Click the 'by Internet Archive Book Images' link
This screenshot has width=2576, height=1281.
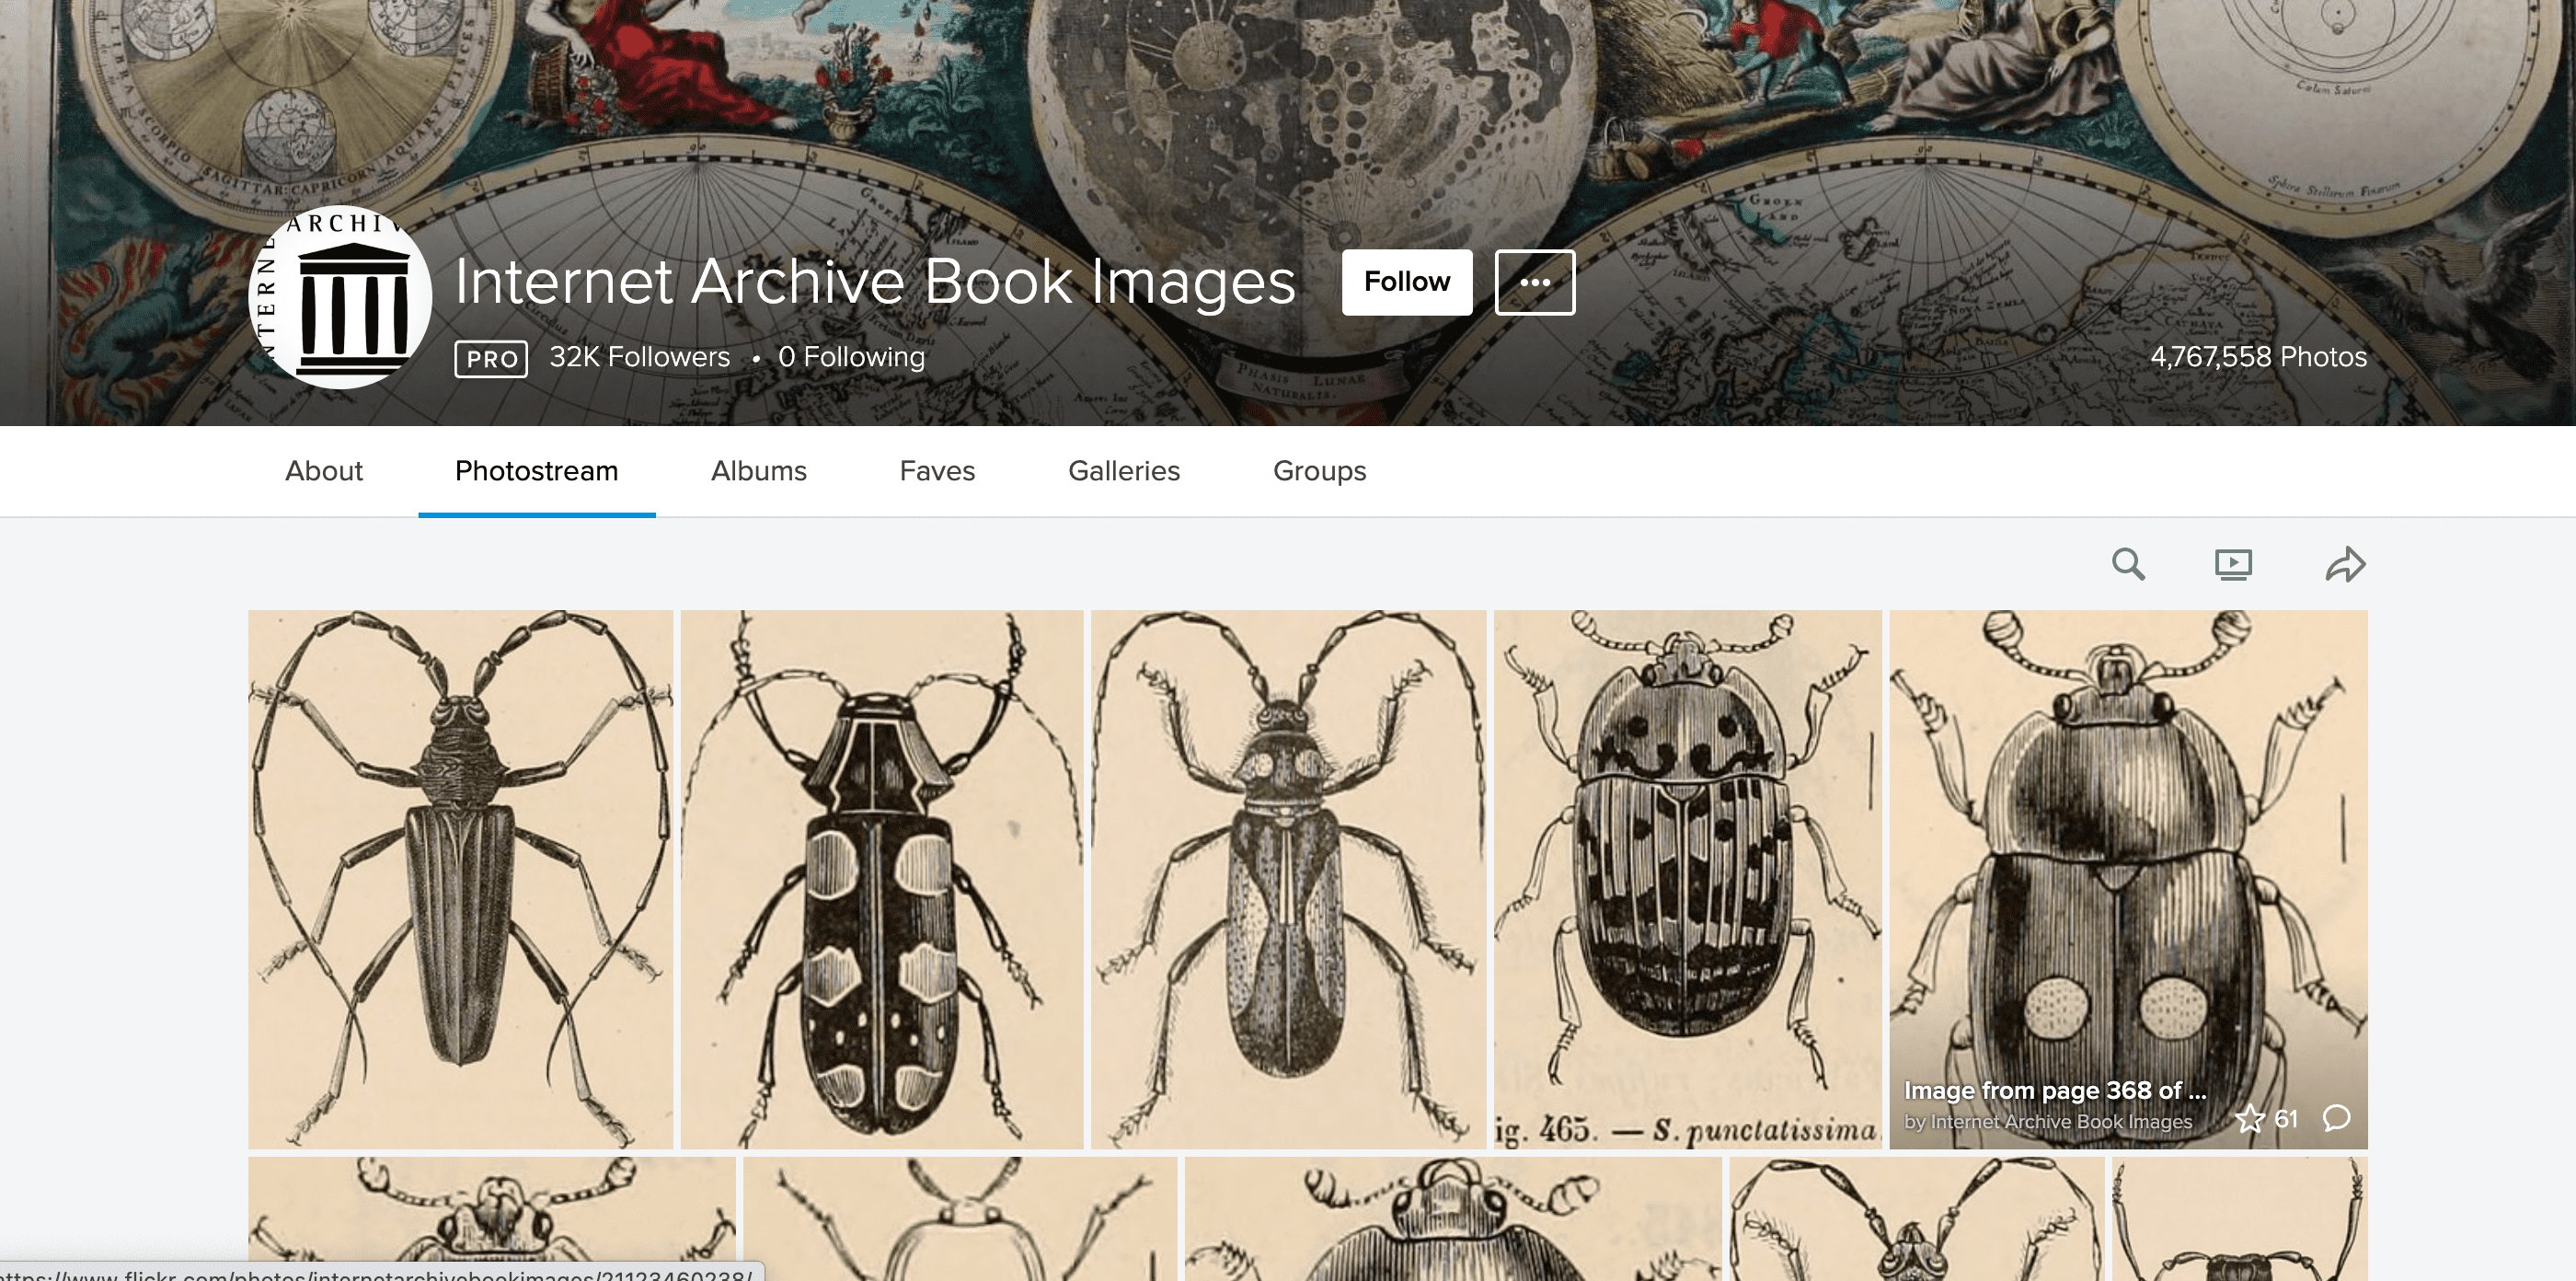click(2047, 1122)
